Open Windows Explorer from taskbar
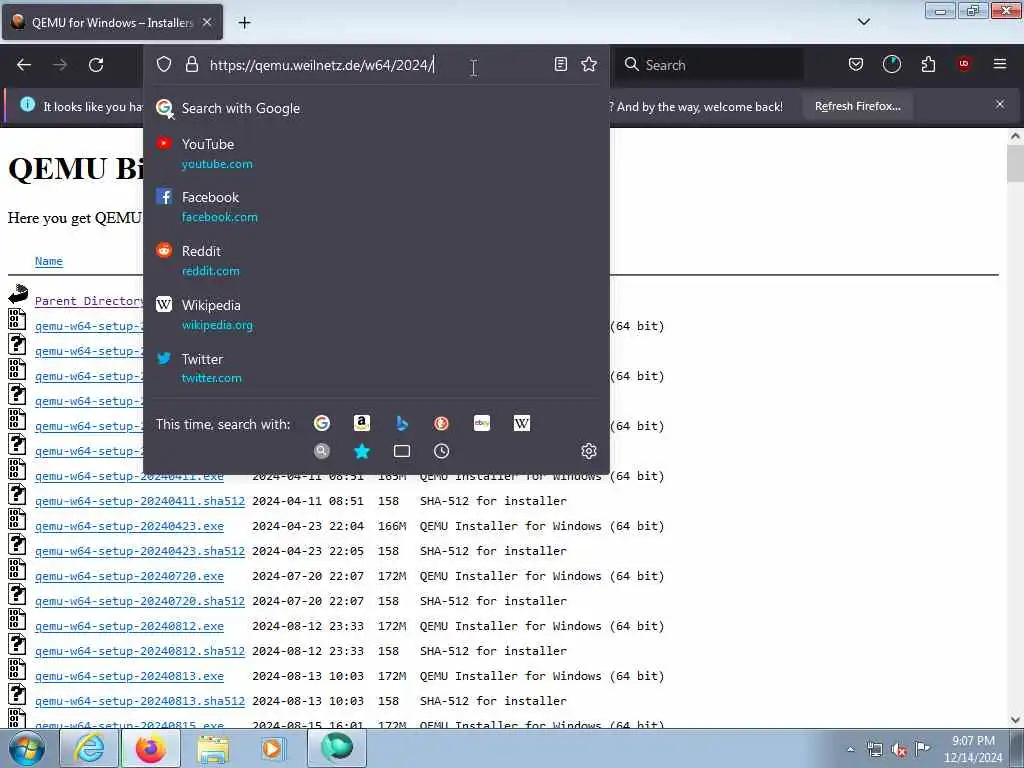Screen dimensions: 1024x768 coord(213,748)
